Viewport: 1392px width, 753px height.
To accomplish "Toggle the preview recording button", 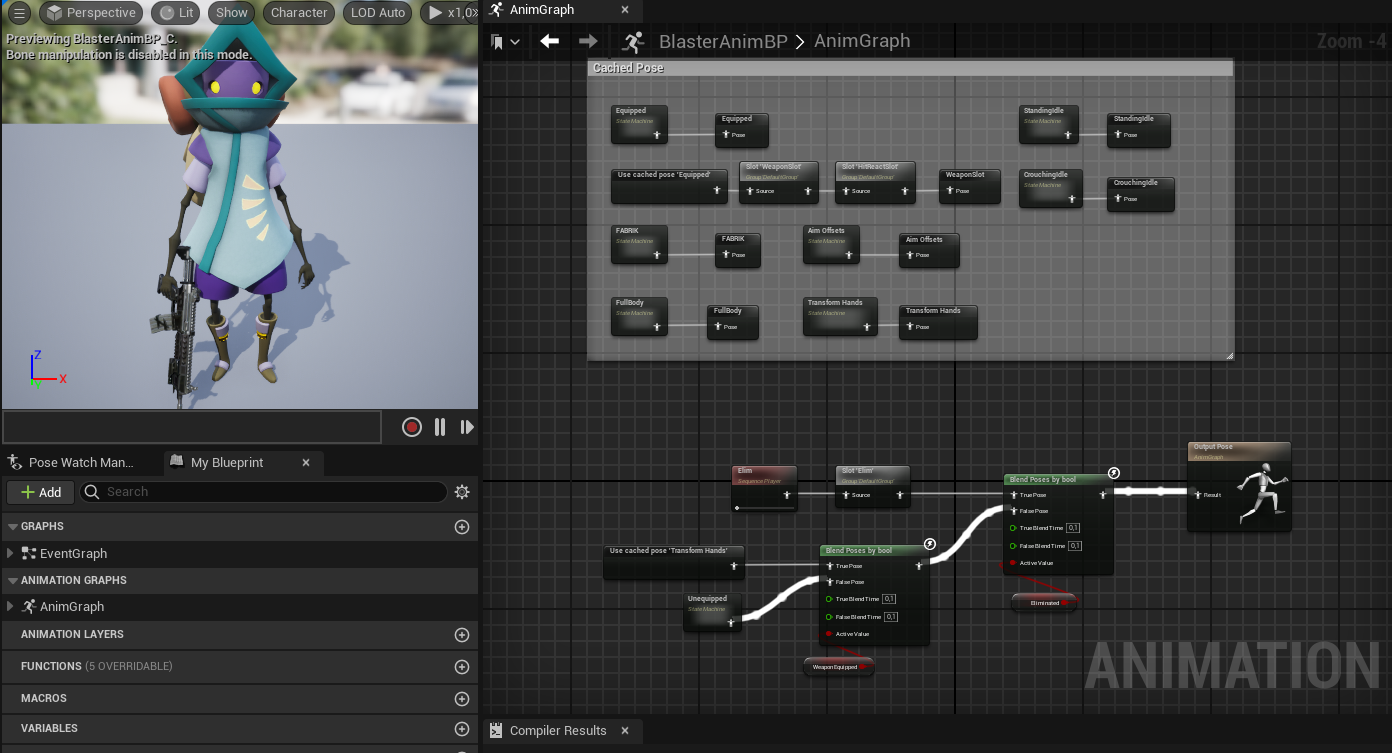I will click(x=411, y=427).
